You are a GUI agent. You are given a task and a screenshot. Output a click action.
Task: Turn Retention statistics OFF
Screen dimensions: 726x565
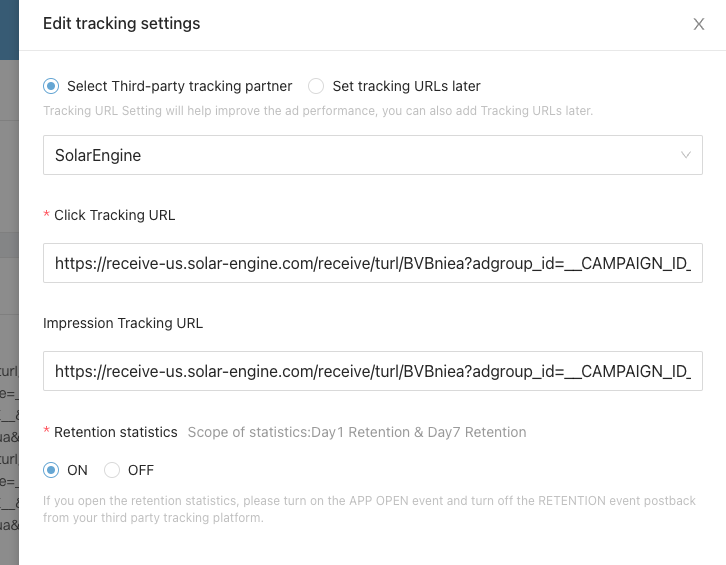(x=112, y=470)
